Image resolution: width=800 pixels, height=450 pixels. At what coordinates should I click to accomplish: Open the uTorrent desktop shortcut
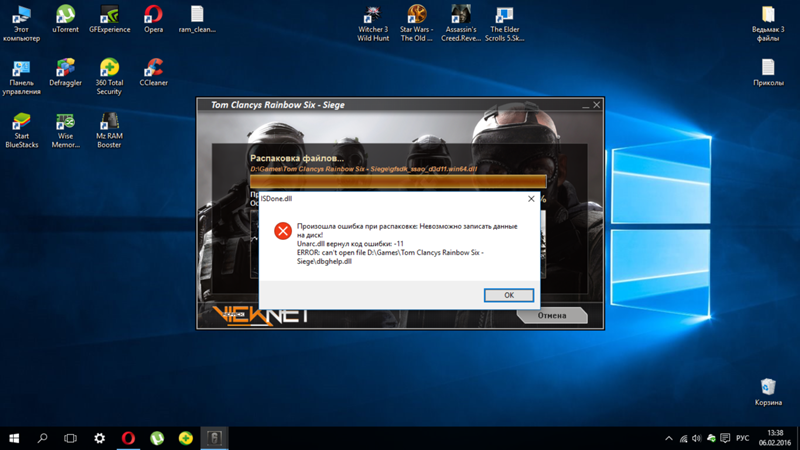pyautogui.click(x=65, y=19)
